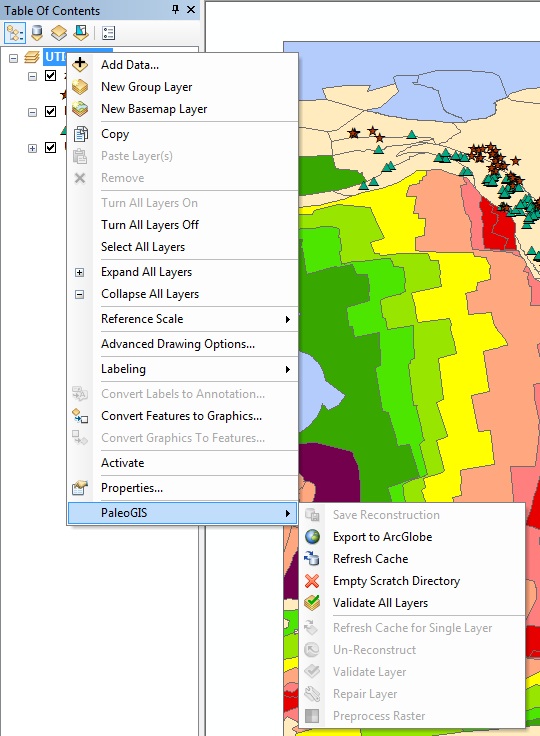Screen dimensions: 540x736
Task: Select Convert Features to Graphics entry
Action: click(181, 416)
